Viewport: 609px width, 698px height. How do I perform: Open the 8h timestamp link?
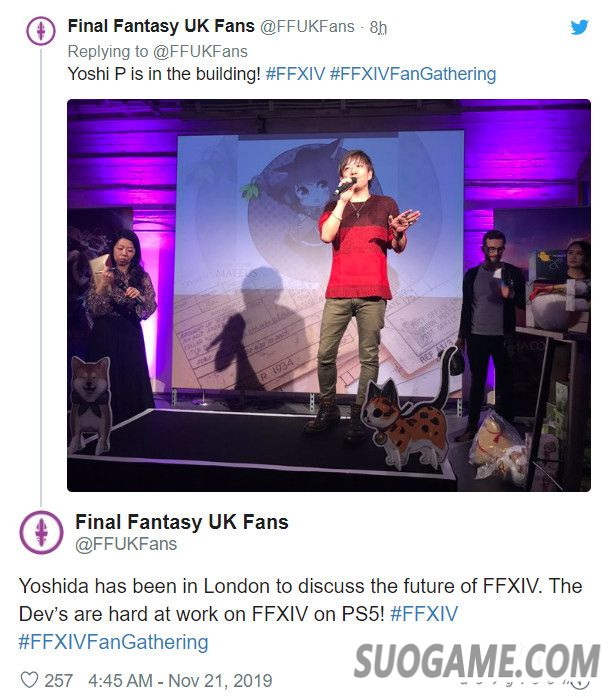pyautogui.click(x=378, y=28)
